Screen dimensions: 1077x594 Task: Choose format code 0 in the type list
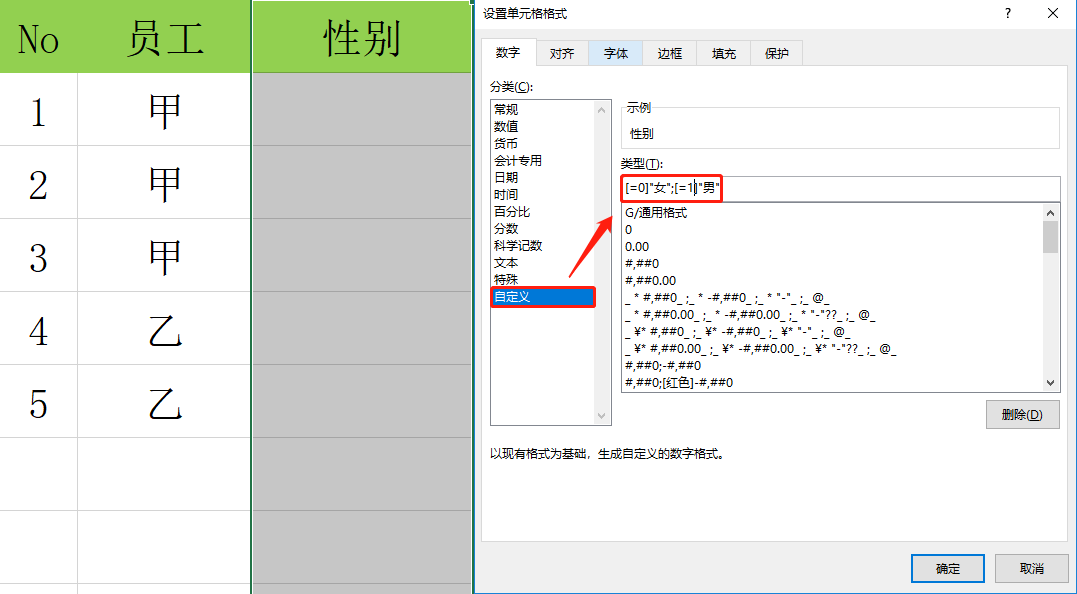click(831, 230)
